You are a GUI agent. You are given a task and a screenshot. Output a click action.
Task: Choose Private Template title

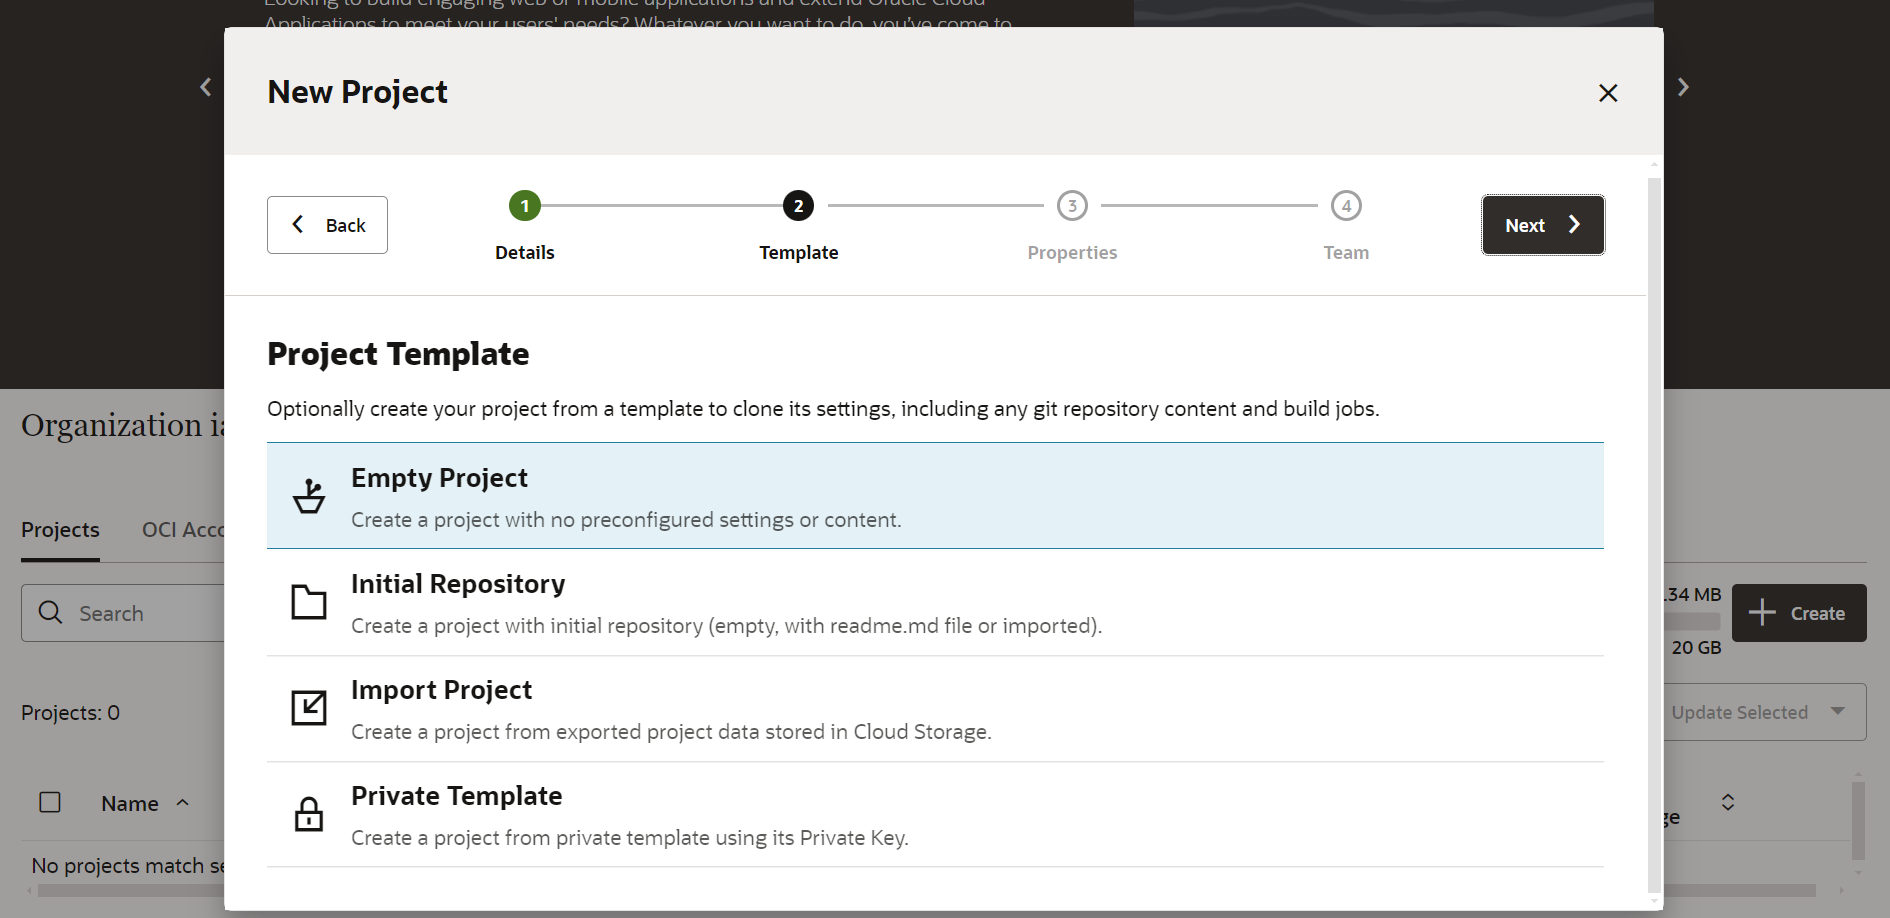pos(457,796)
